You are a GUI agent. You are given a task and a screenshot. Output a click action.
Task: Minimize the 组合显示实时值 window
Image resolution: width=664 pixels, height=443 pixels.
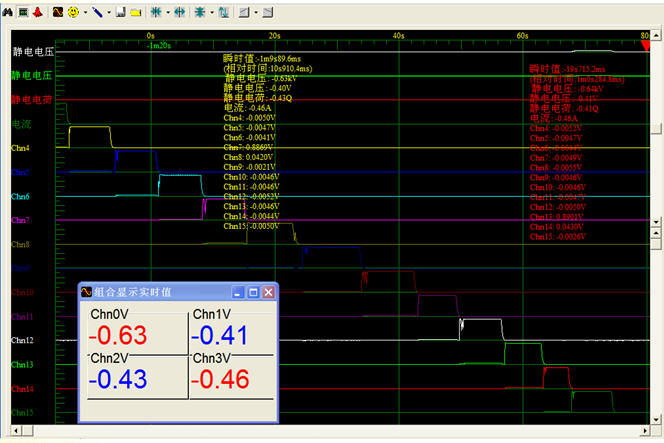tap(238, 292)
